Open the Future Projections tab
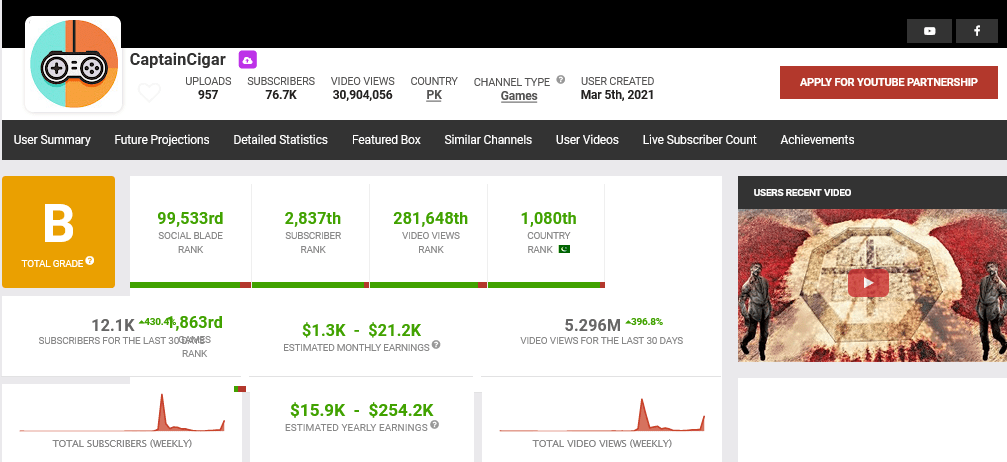The height and width of the screenshot is (462, 1007). pyautogui.click(x=162, y=139)
